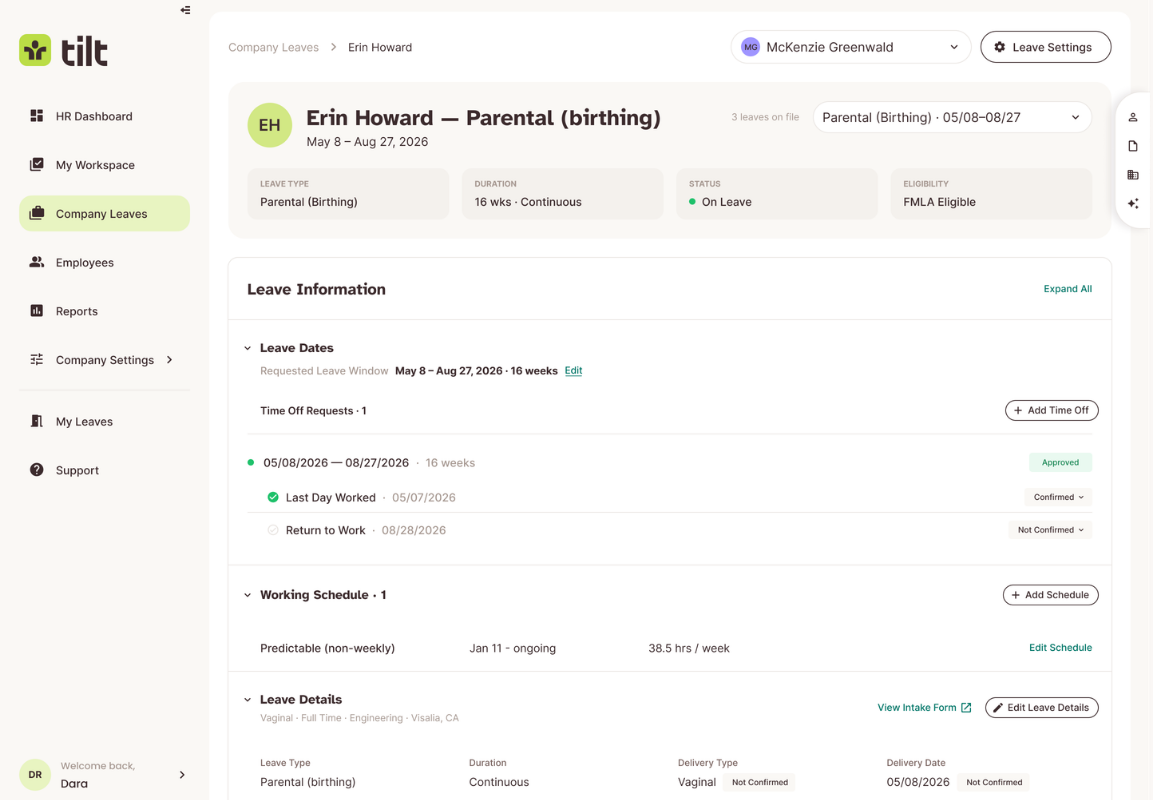Toggle Last Day Worked green checkmark
The height and width of the screenshot is (800, 1153).
tap(273, 497)
